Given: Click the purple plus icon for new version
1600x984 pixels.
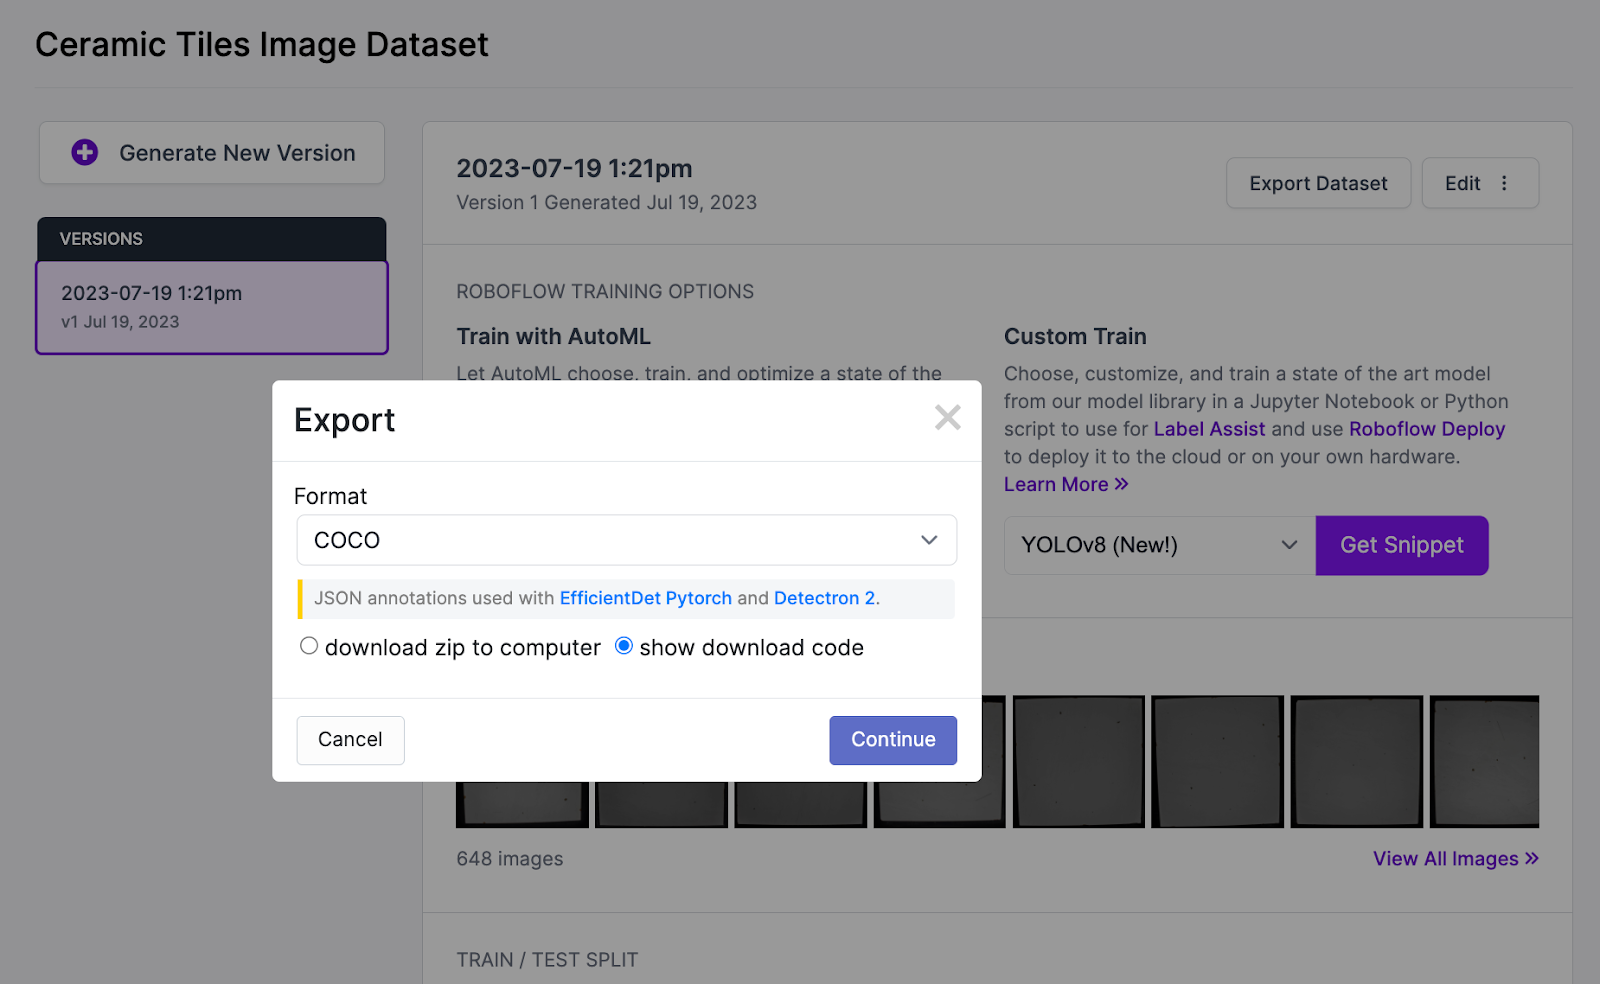Looking at the screenshot, I should pyautogui.click(x=85, y=153).
